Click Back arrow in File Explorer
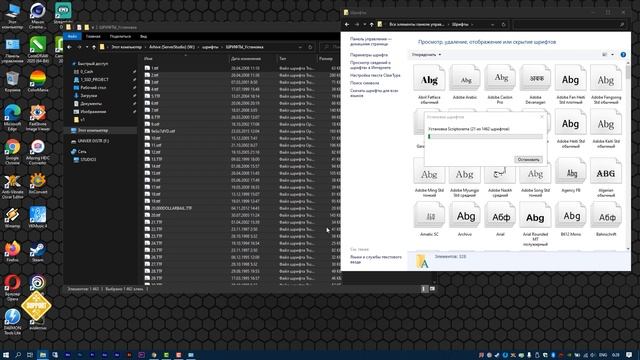The image size is (640, 360). point(69,47)
